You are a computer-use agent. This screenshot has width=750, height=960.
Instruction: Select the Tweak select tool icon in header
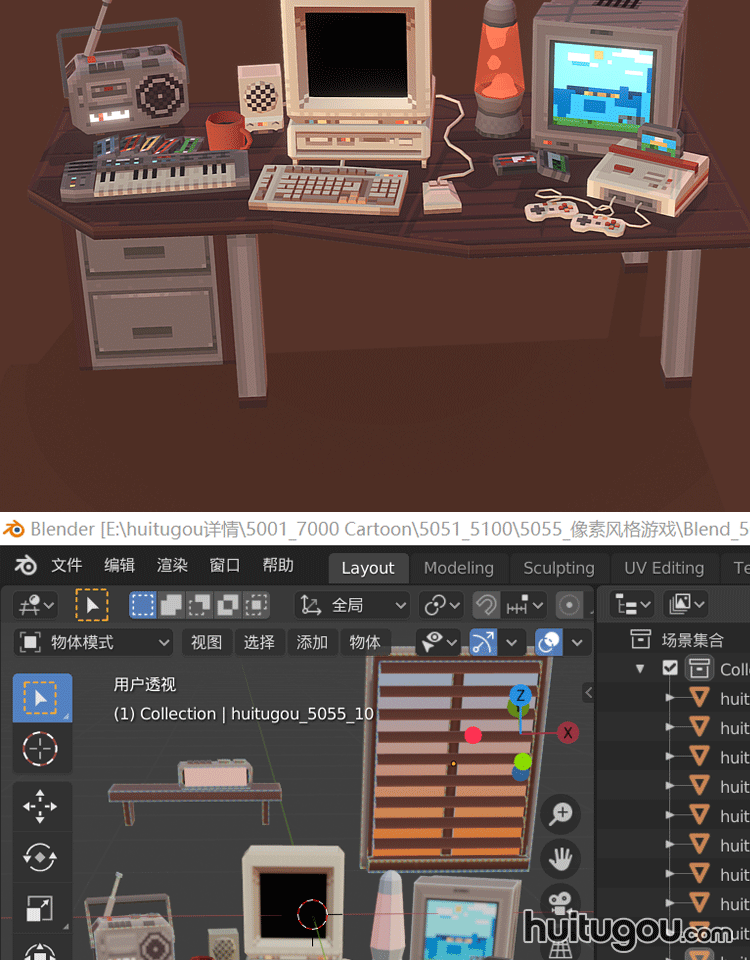pos(92,606)
